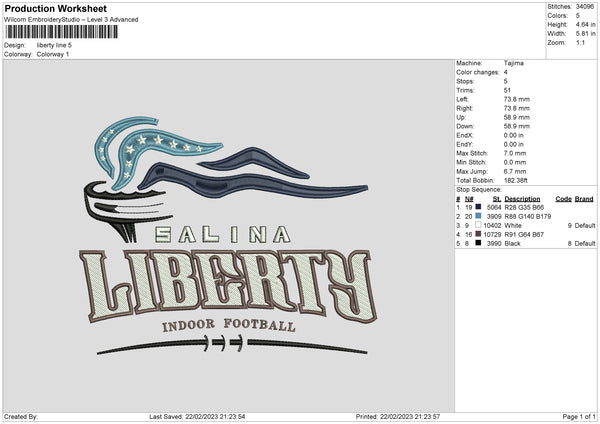Click the stitch count '34096'
Image resolution: width=600 pixels, height=424 pixels.
click(585, 7)
